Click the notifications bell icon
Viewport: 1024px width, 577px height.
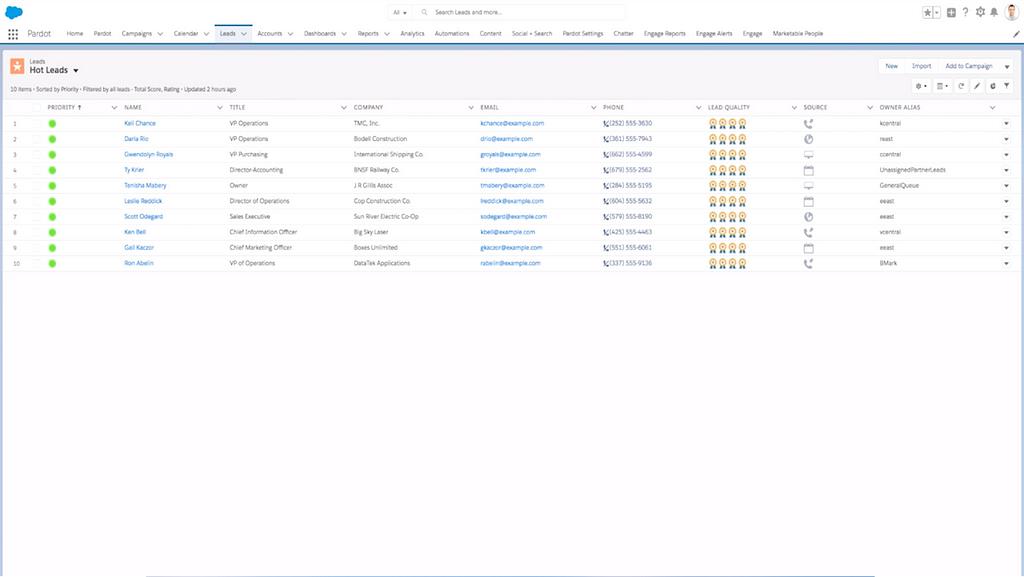(994, 12)
